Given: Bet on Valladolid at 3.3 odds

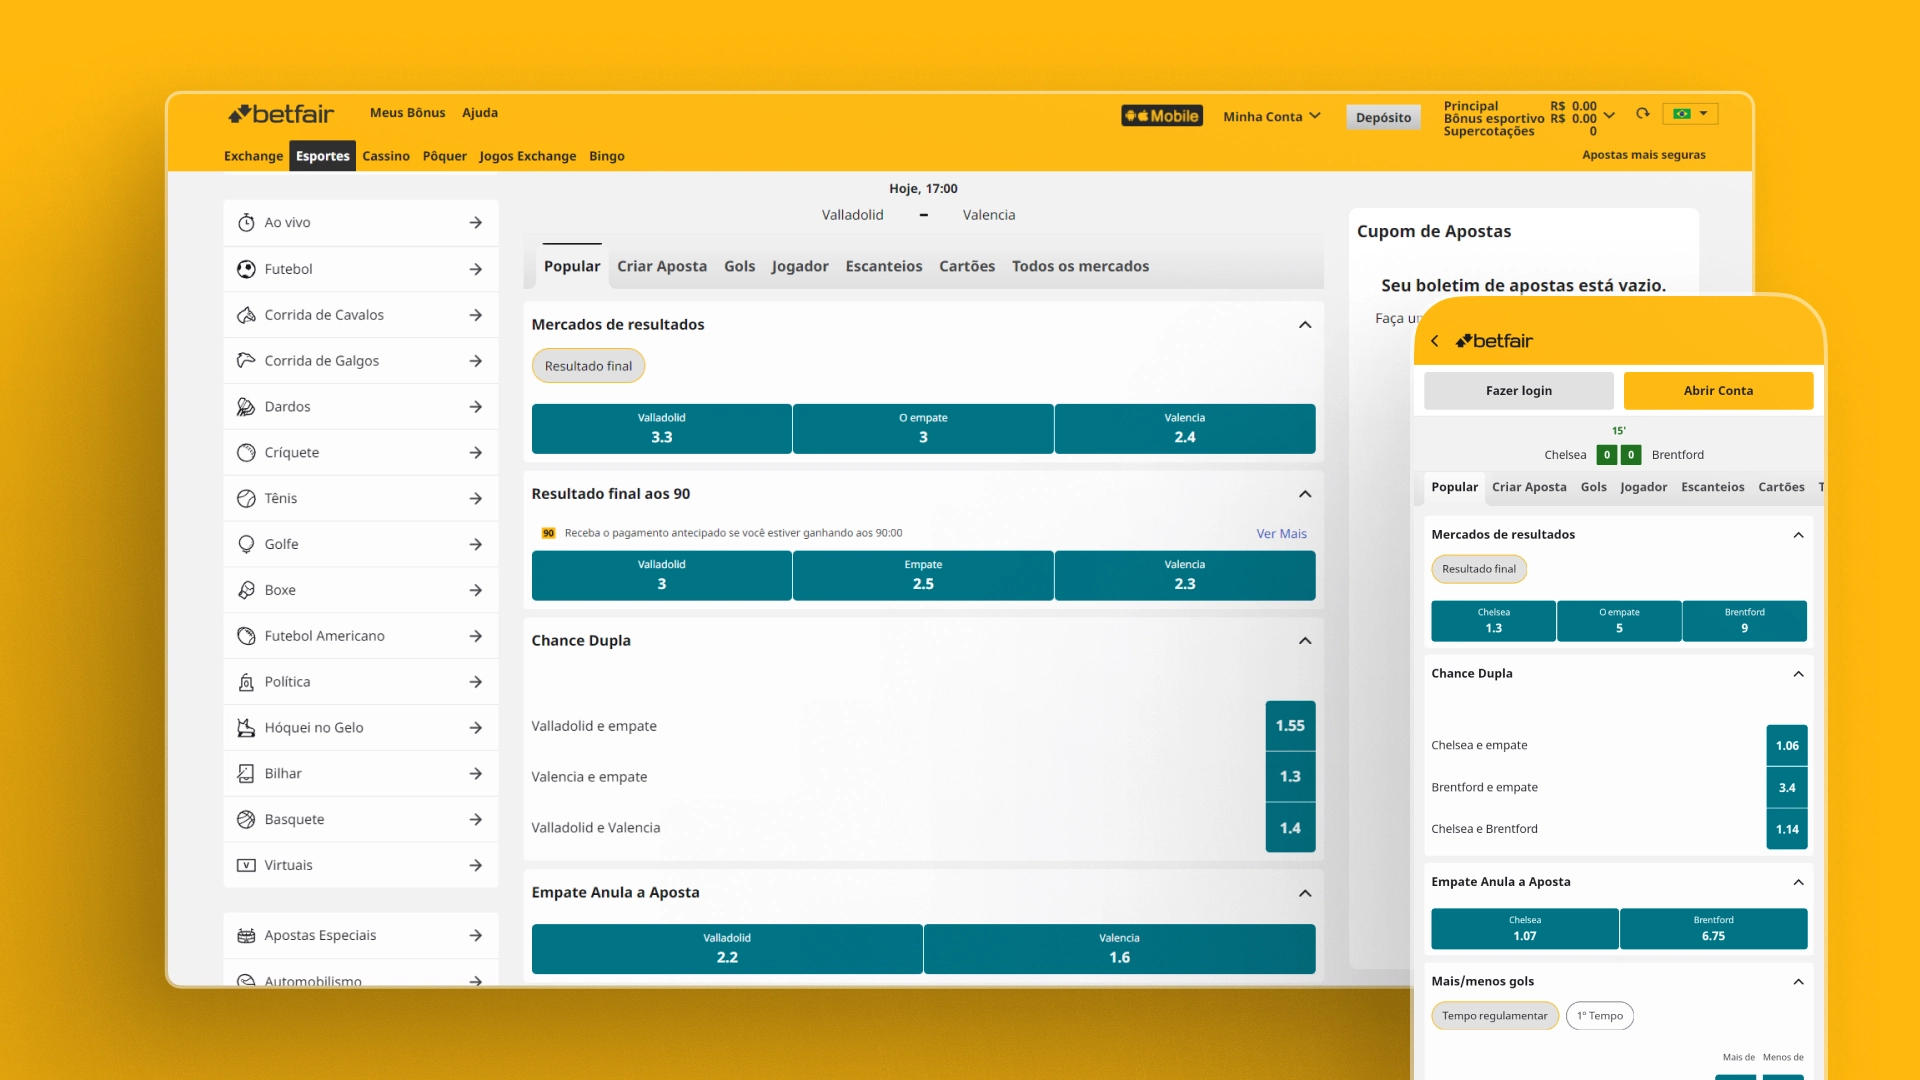Looking at the screenshot, I should coord(662,429).
